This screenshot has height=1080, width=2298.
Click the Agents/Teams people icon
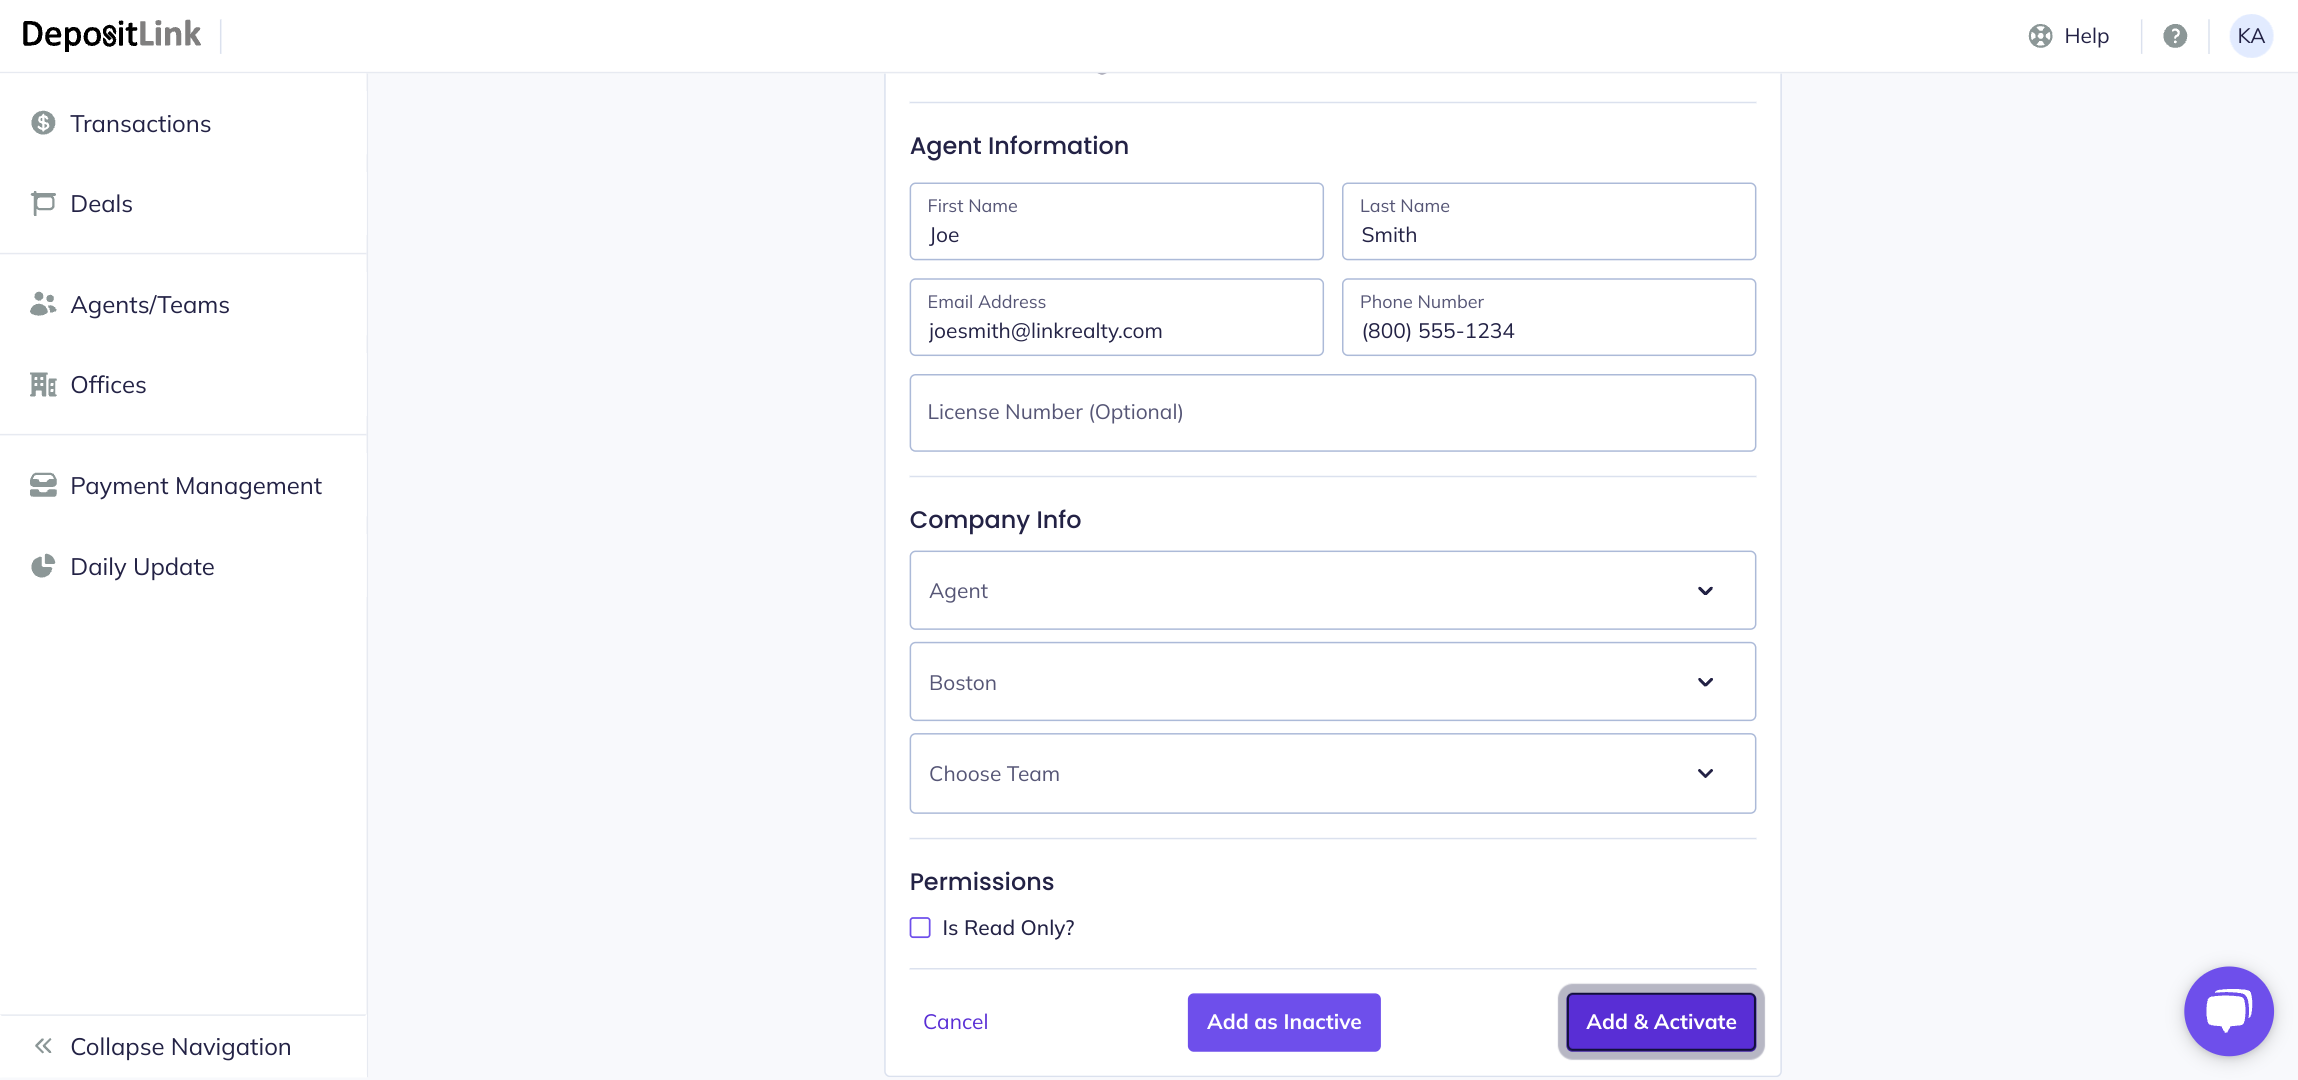point(43,304)
